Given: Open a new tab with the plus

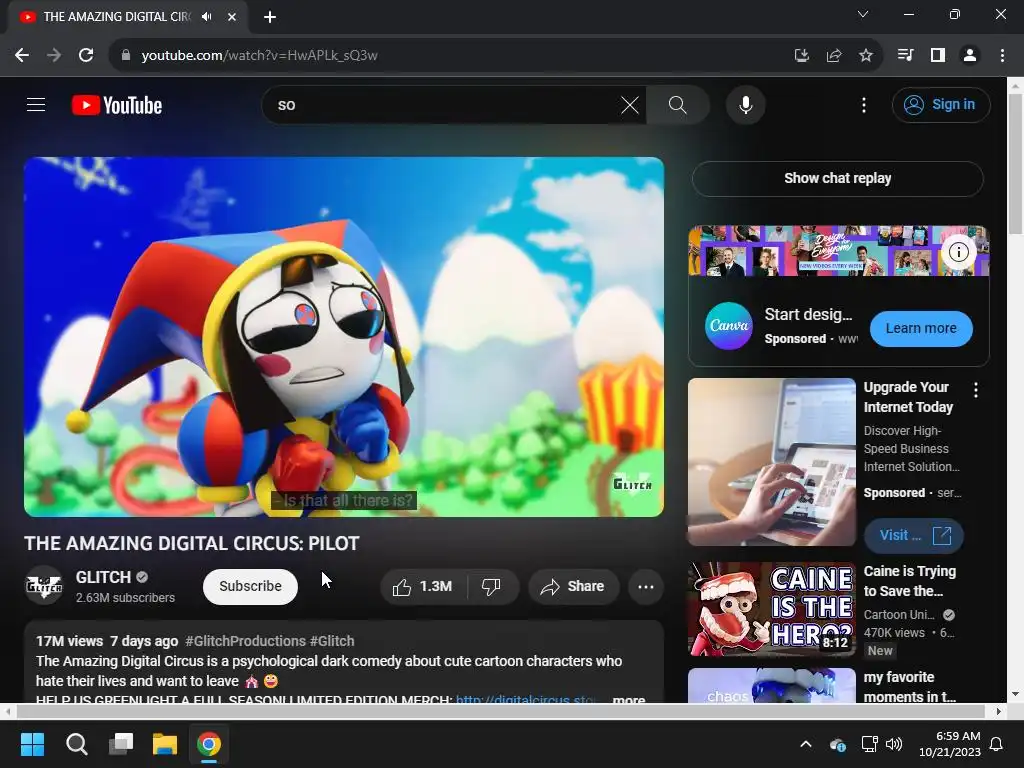Looking at the screenshot, I should tap(270, 17).
